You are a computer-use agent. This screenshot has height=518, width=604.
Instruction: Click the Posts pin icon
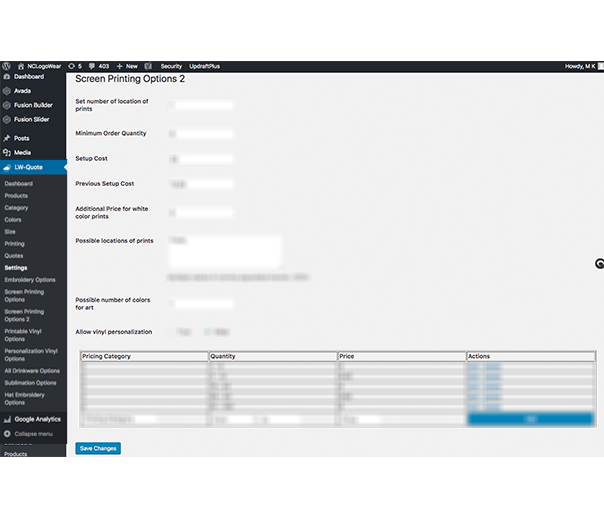[x=7, y=138]
